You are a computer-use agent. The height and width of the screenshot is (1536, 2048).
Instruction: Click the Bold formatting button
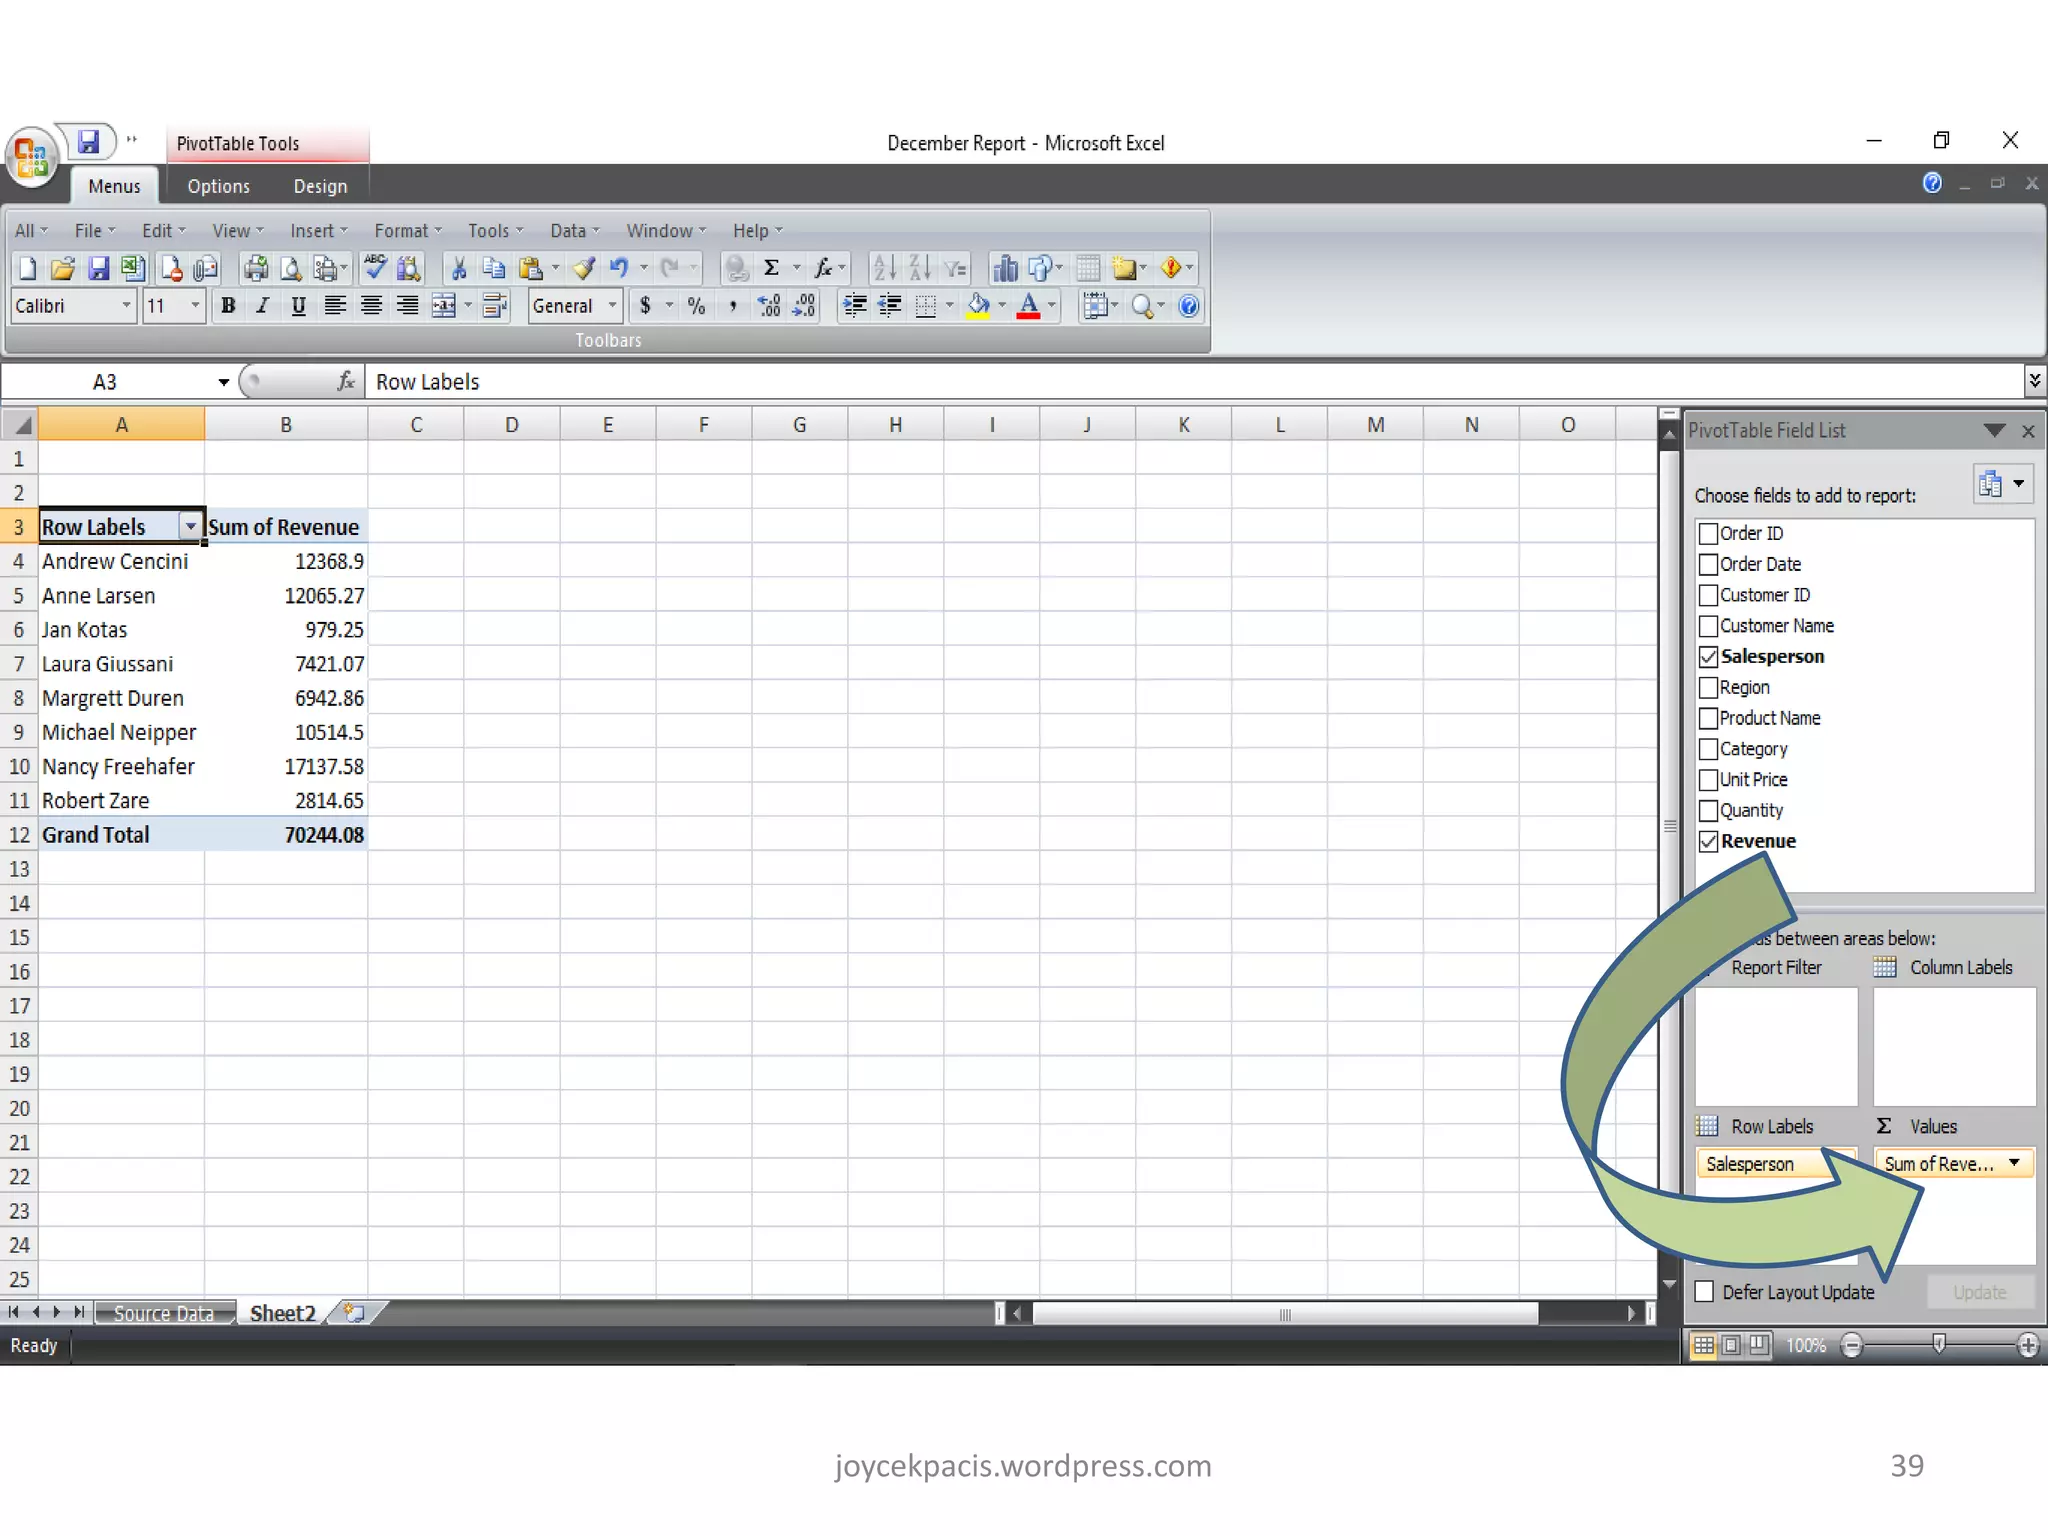[228, 306]
